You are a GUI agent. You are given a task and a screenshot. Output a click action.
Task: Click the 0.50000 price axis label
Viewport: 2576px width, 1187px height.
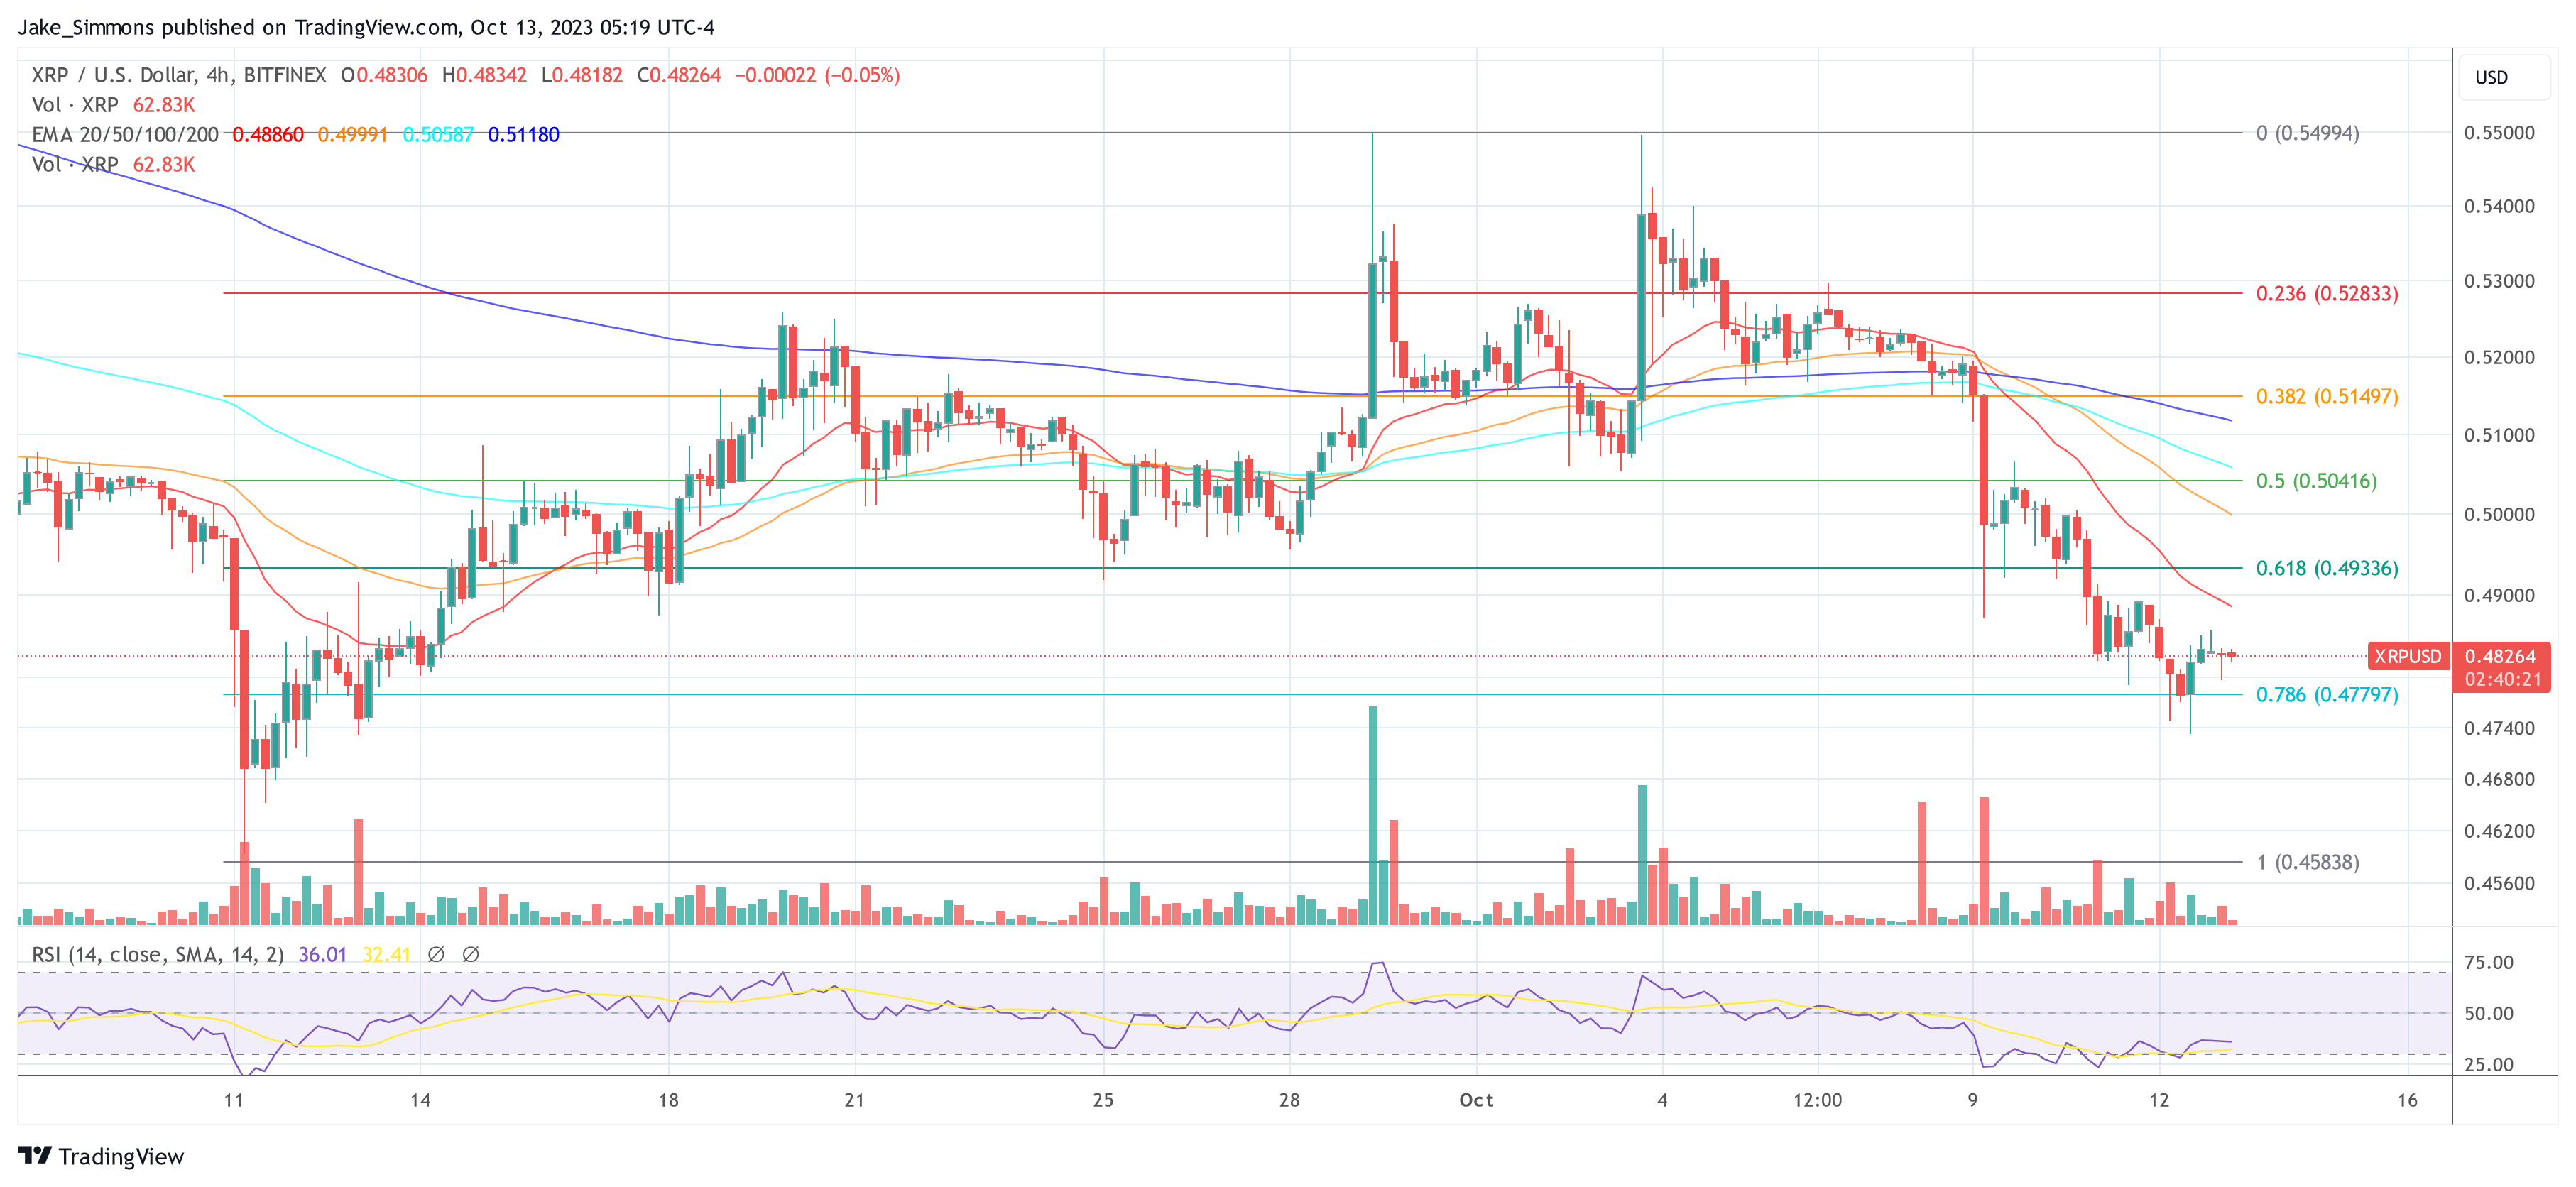click(2499, 514)
